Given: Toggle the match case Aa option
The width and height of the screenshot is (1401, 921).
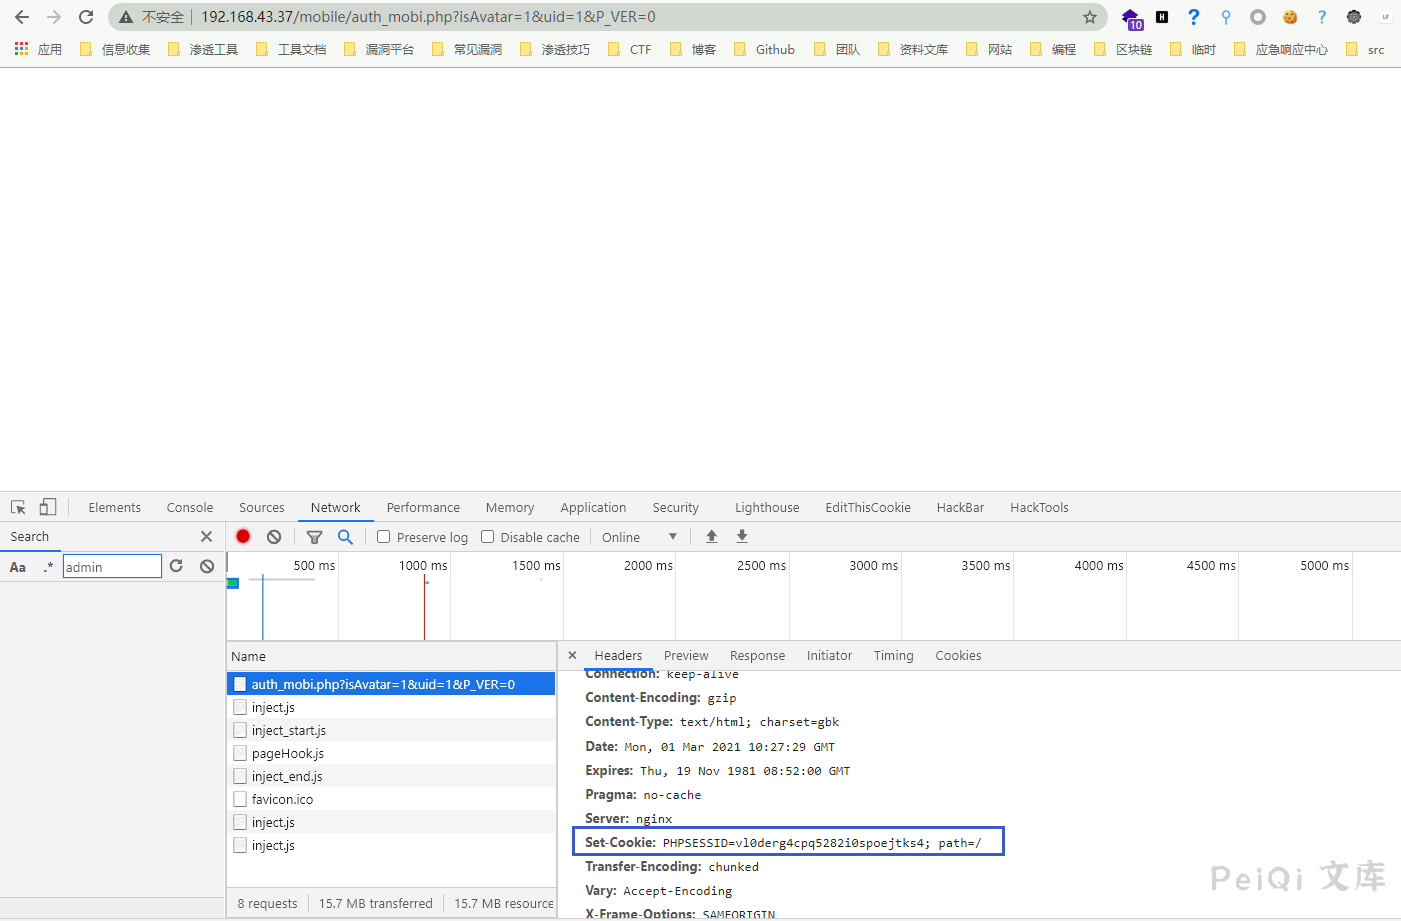Looking at the screenshot, I should point(18,567).
